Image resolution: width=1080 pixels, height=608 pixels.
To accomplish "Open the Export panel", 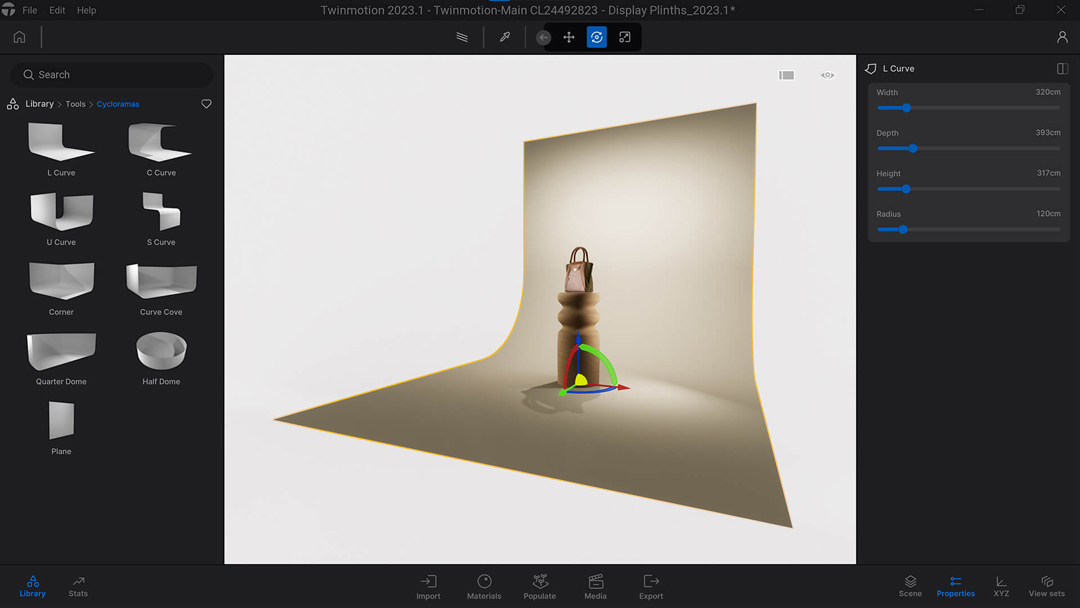I will [x=651, y=586].
